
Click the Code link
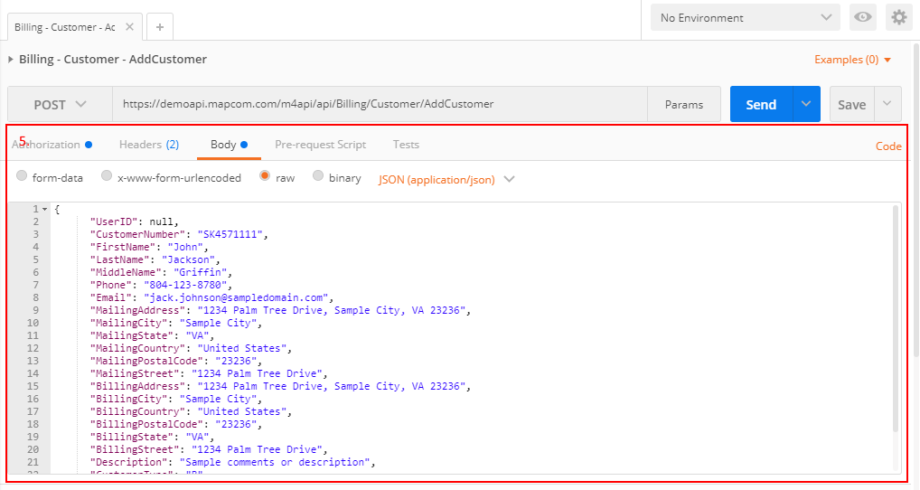888,146
